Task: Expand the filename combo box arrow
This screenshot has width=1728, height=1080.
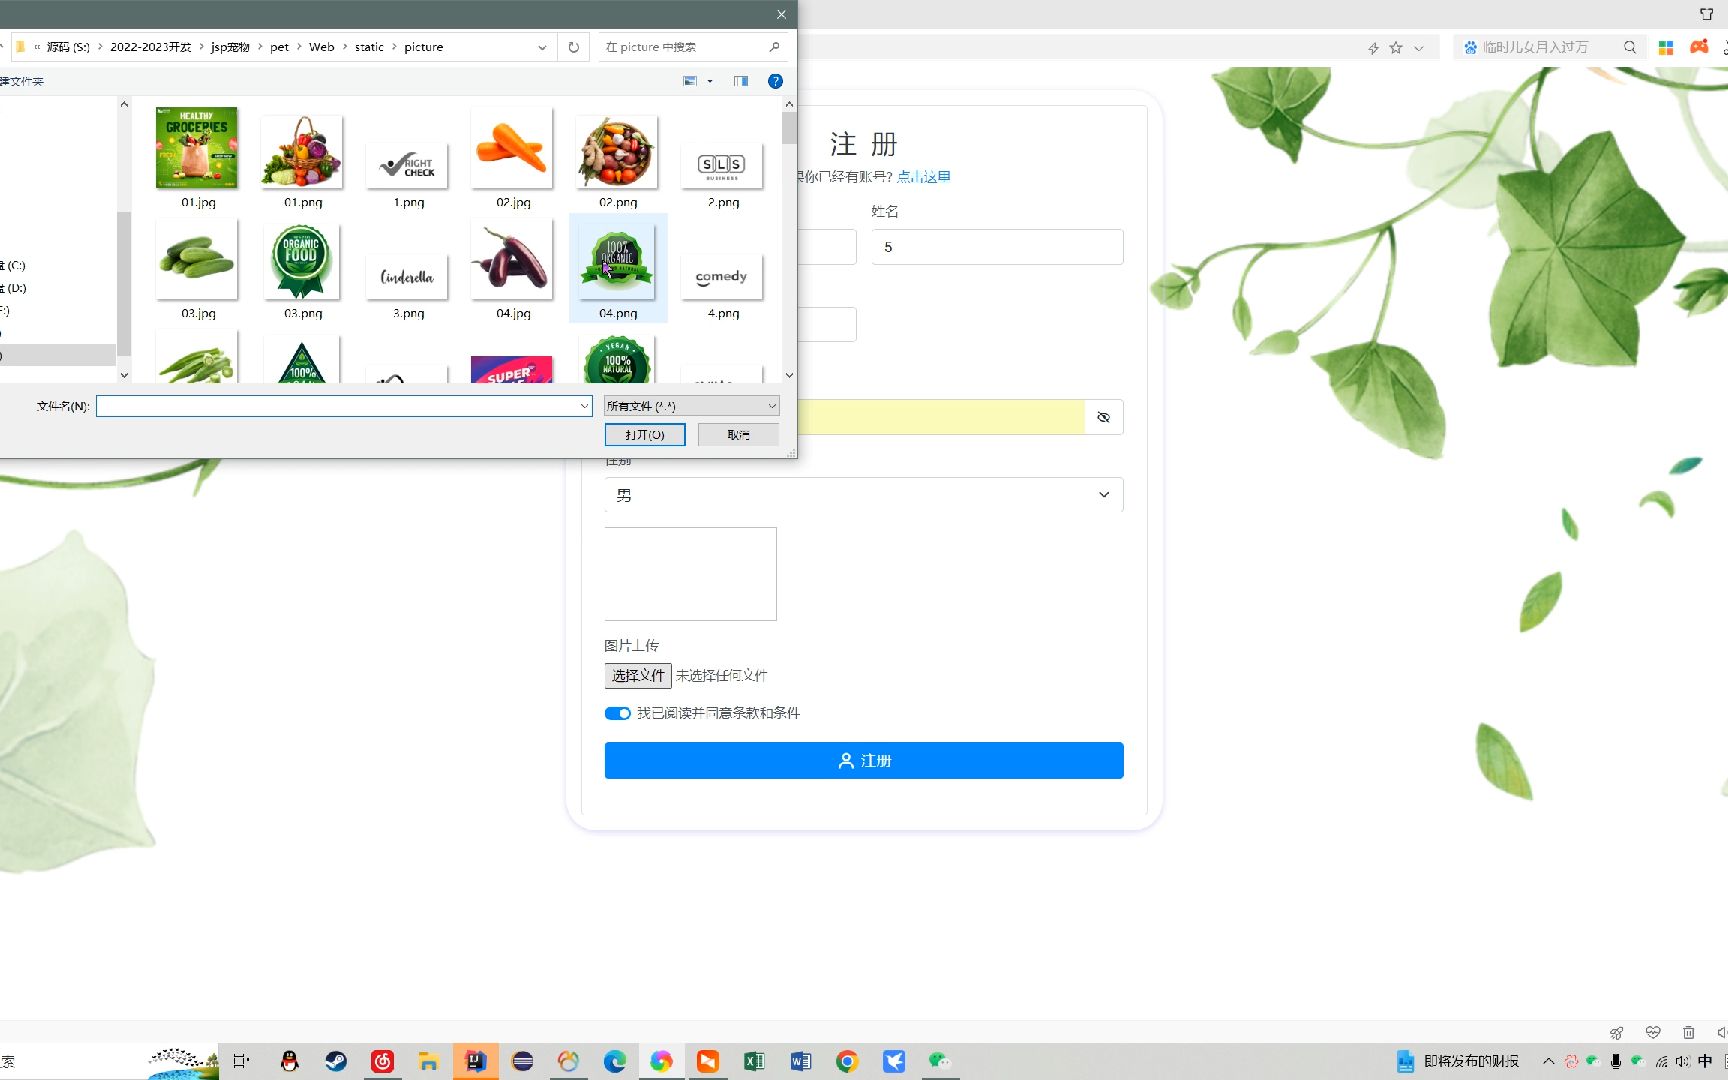Action: point(584,406)
